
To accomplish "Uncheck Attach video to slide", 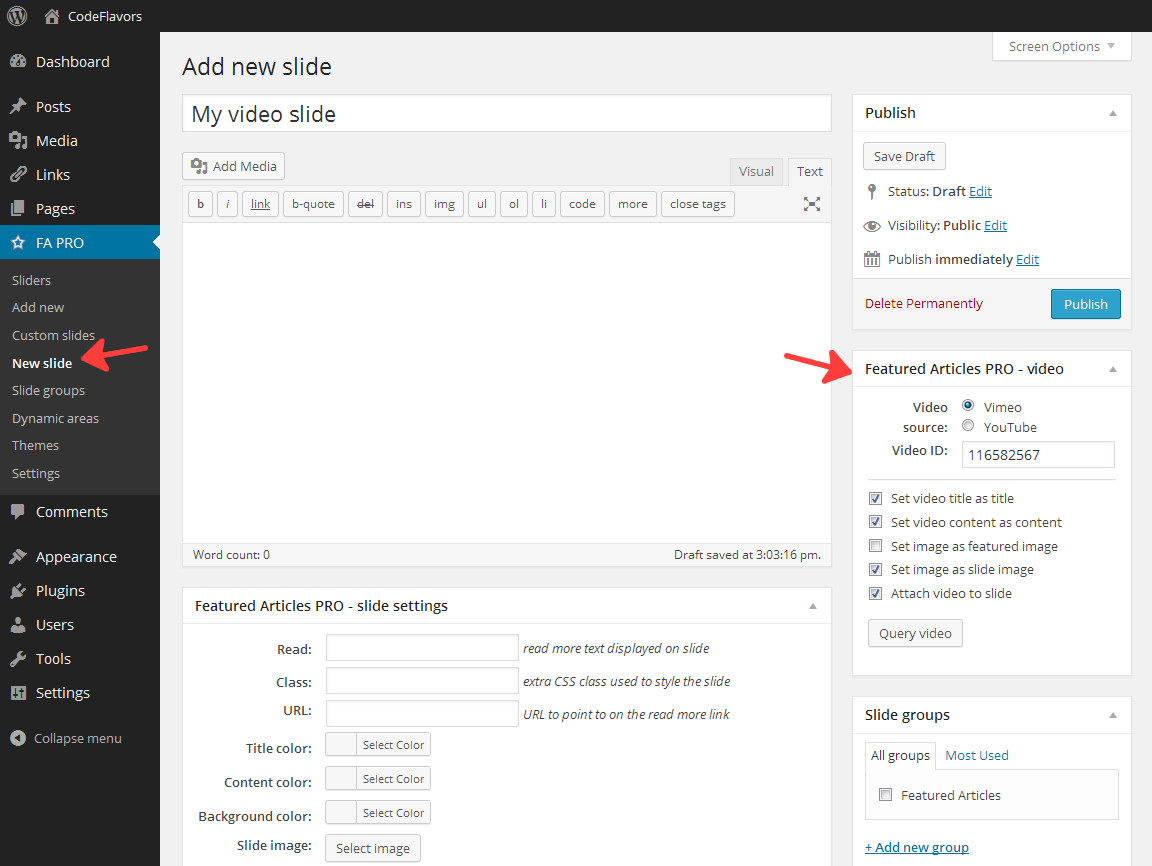I will [875, 593].
